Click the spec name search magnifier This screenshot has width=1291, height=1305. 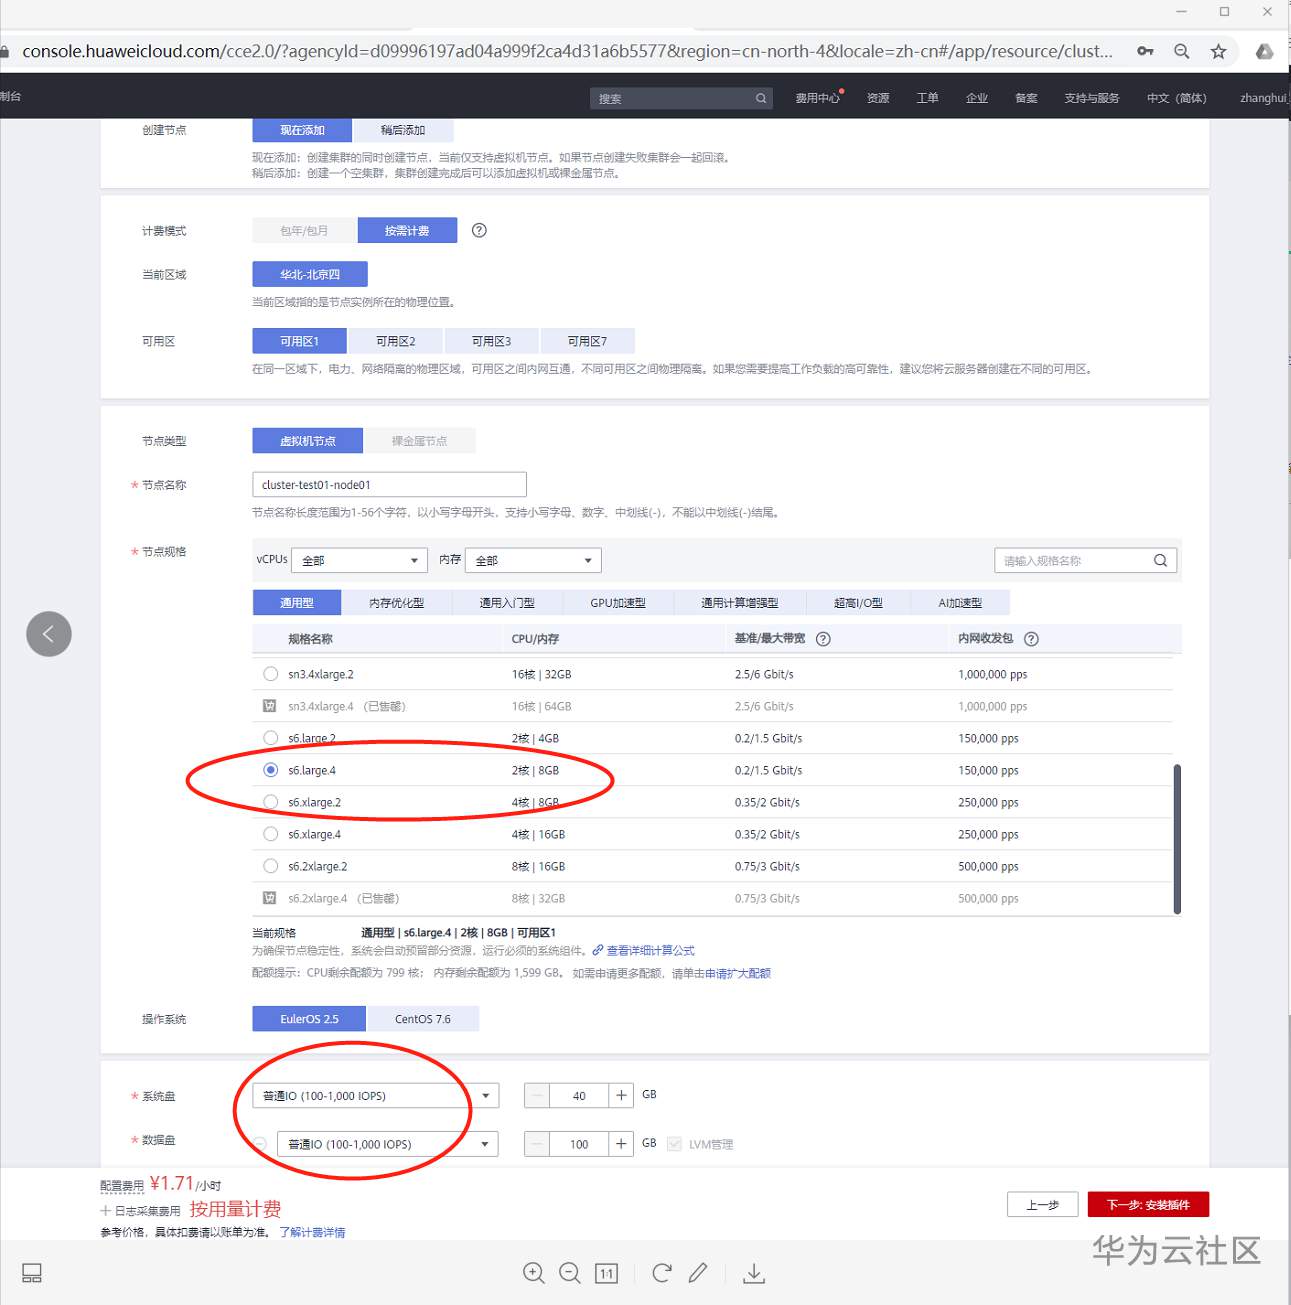(1160, 560)
